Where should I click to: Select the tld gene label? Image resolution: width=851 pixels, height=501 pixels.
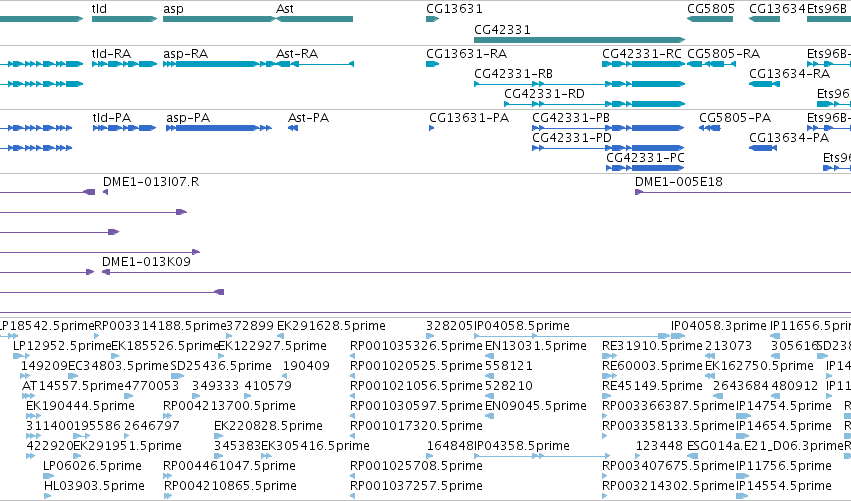[99, 9]
